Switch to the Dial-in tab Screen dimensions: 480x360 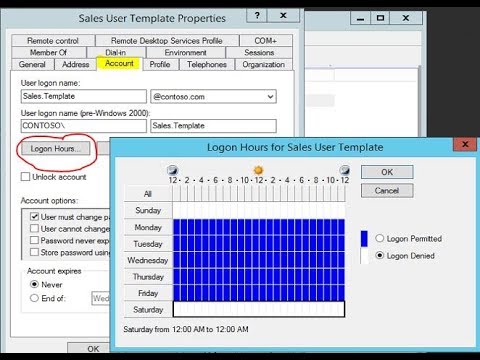(116, 52)
